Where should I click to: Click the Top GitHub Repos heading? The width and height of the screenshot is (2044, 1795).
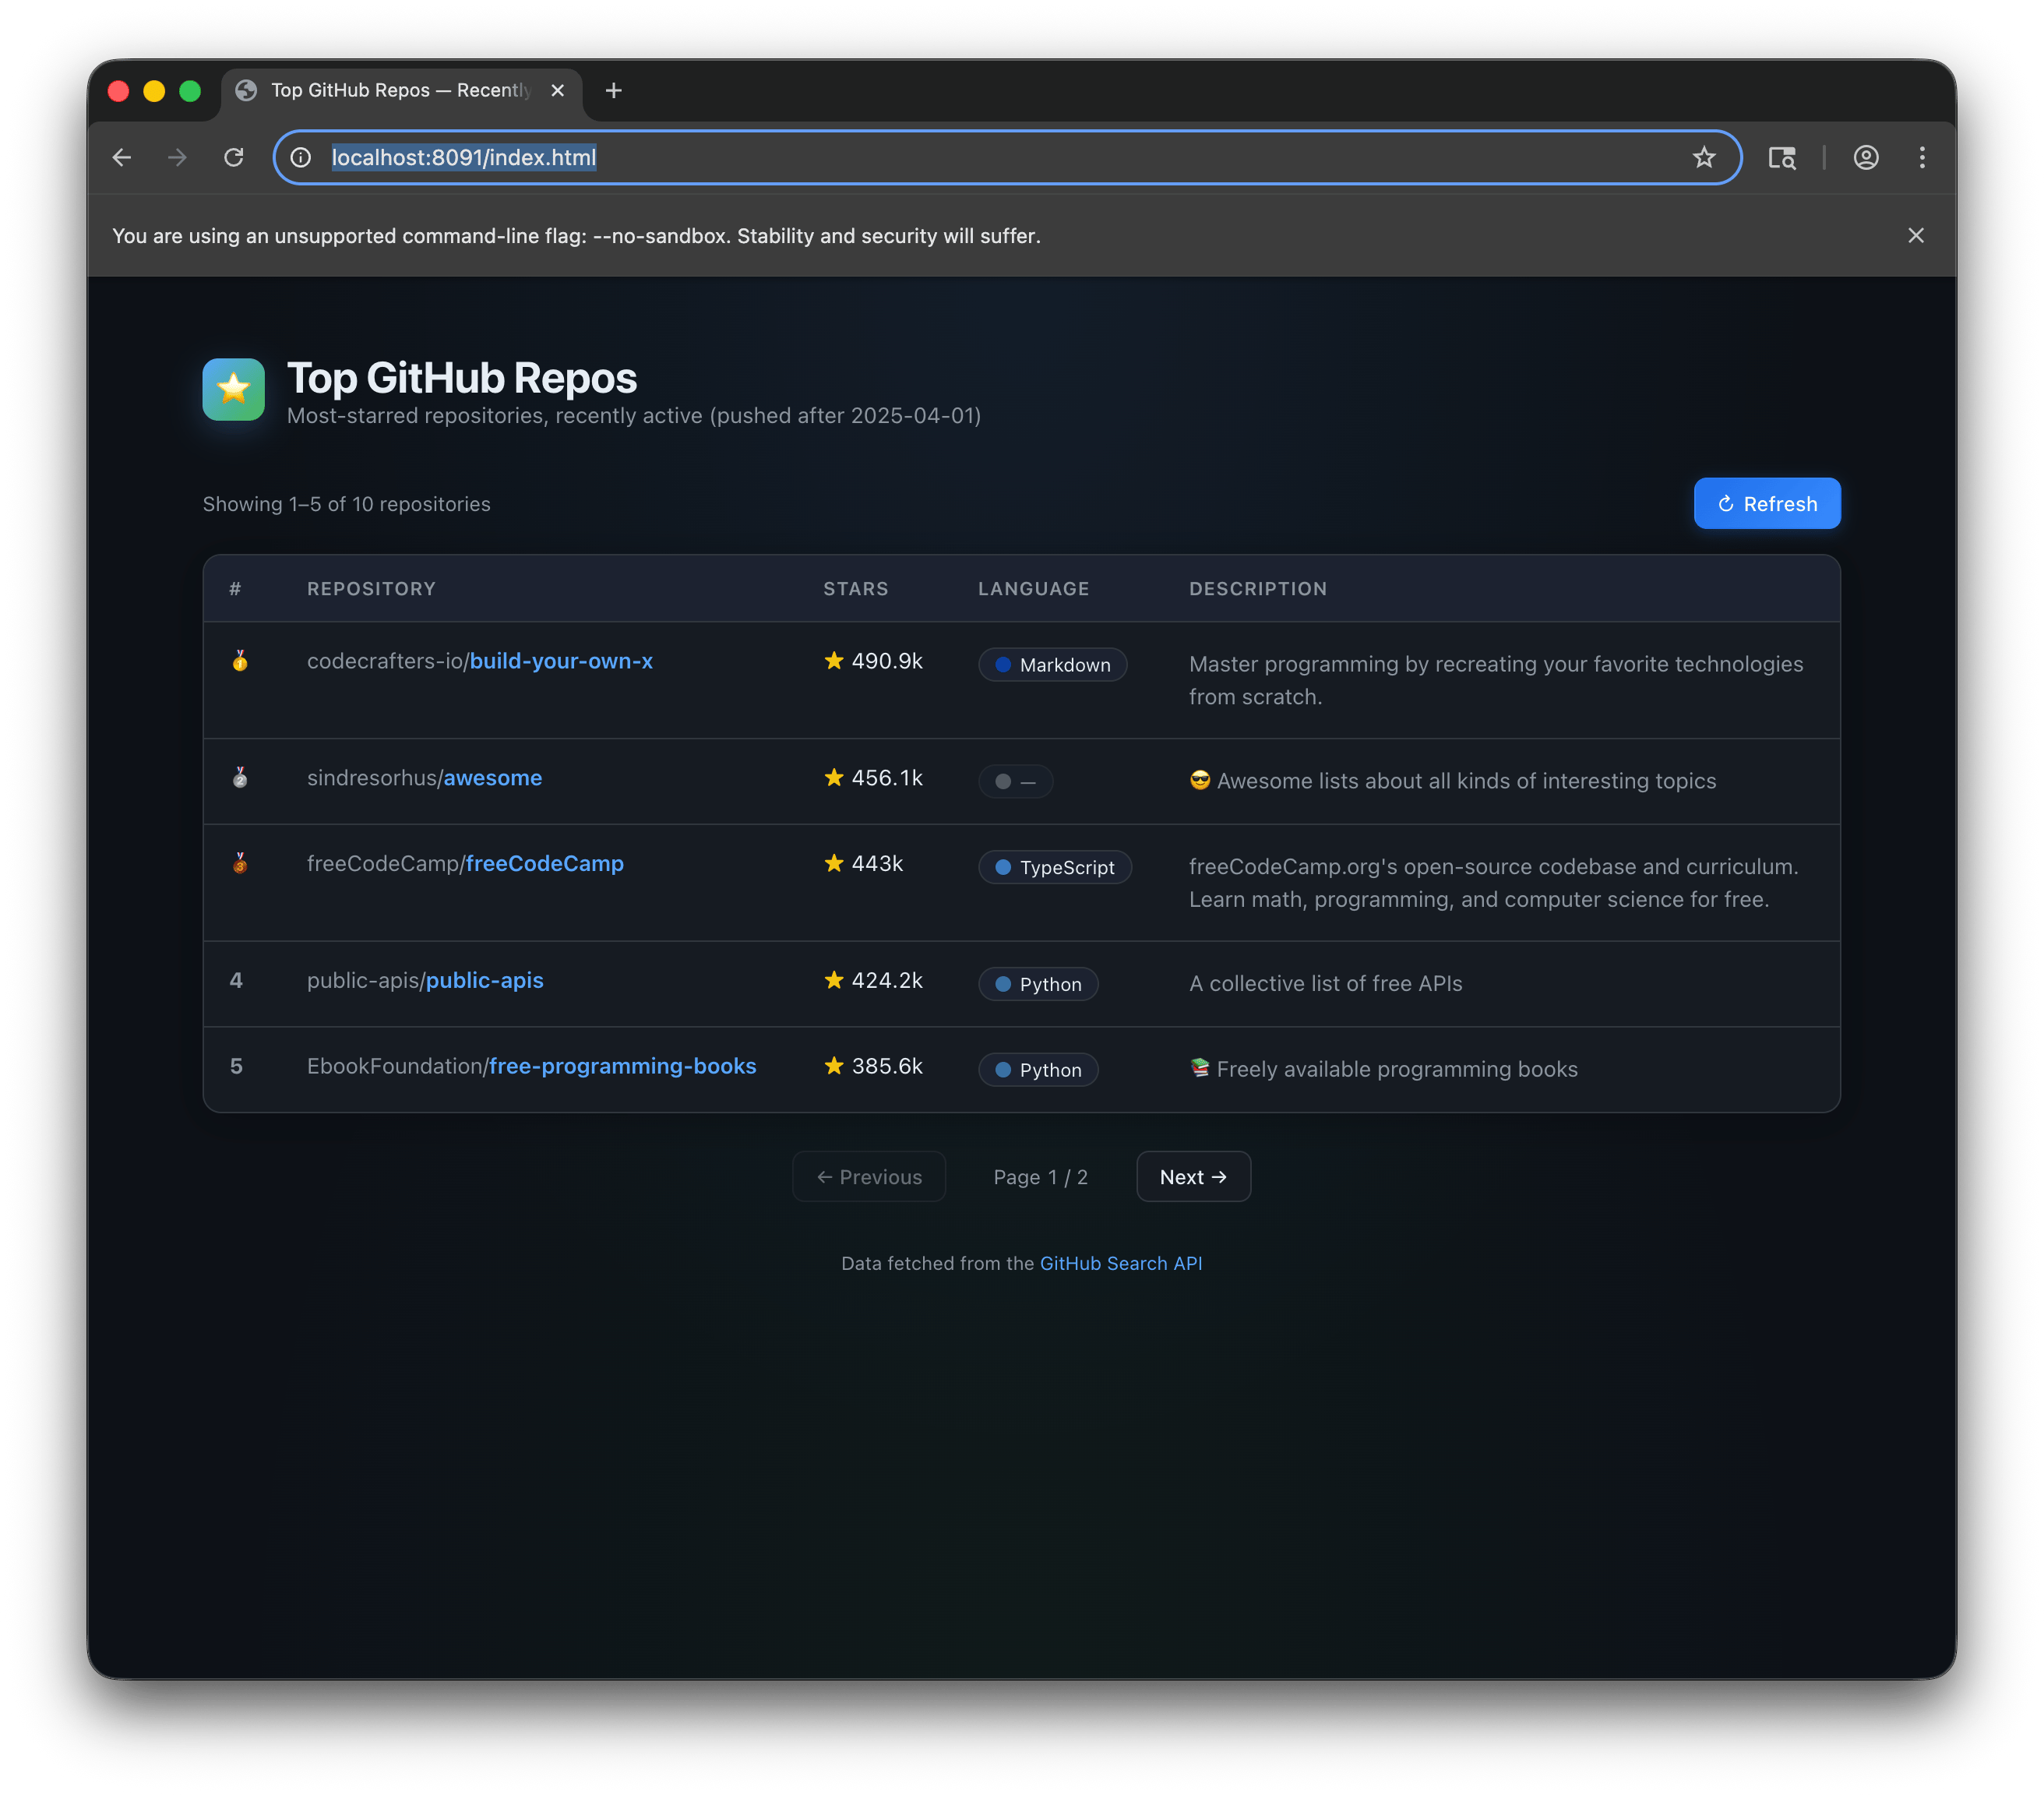click(462, 378)
